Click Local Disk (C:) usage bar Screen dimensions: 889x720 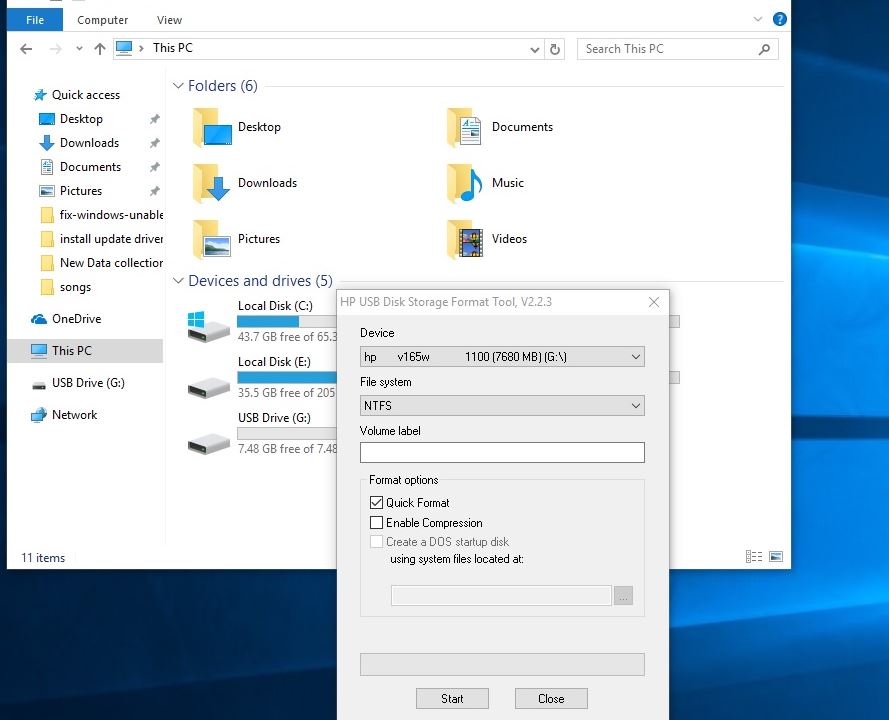[x=287, y=321]
